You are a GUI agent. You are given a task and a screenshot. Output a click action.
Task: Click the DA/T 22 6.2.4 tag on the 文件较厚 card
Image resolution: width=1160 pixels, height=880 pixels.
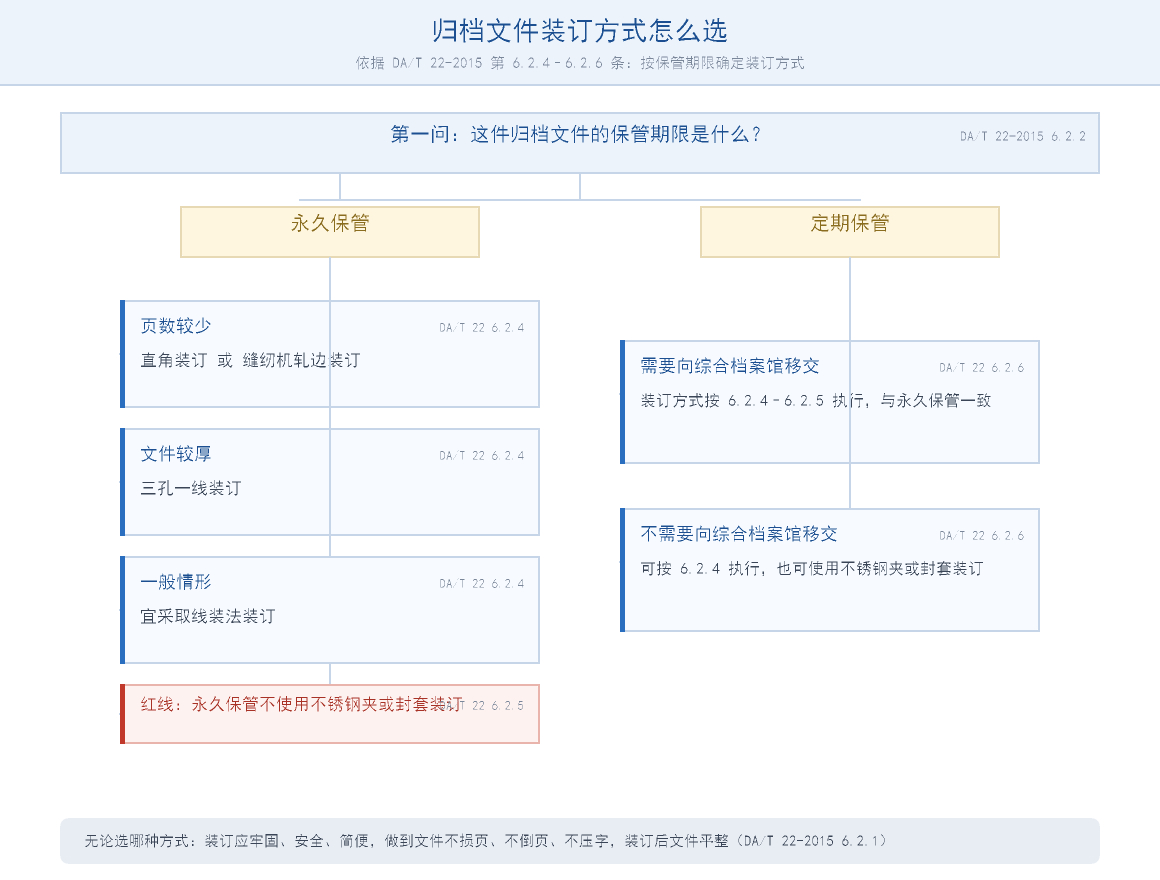(482, 456)
